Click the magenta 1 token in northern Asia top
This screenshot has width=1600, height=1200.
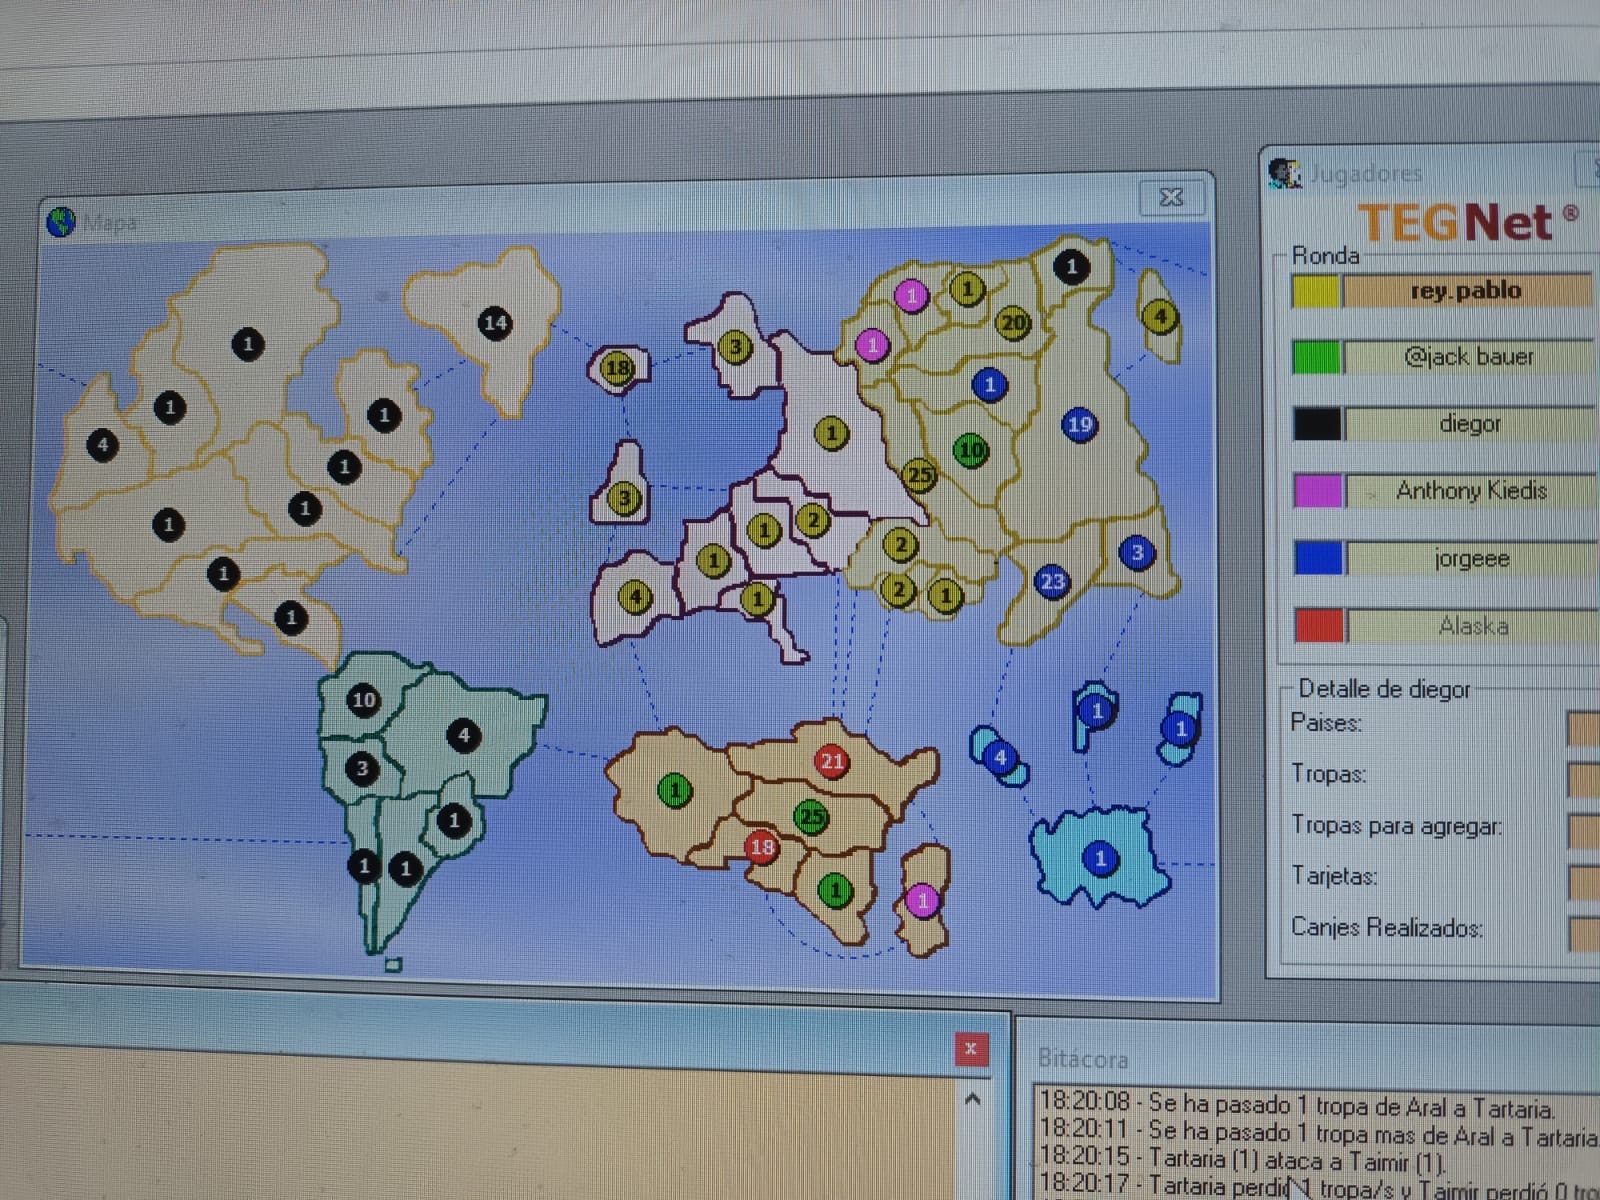coord(910,296)
